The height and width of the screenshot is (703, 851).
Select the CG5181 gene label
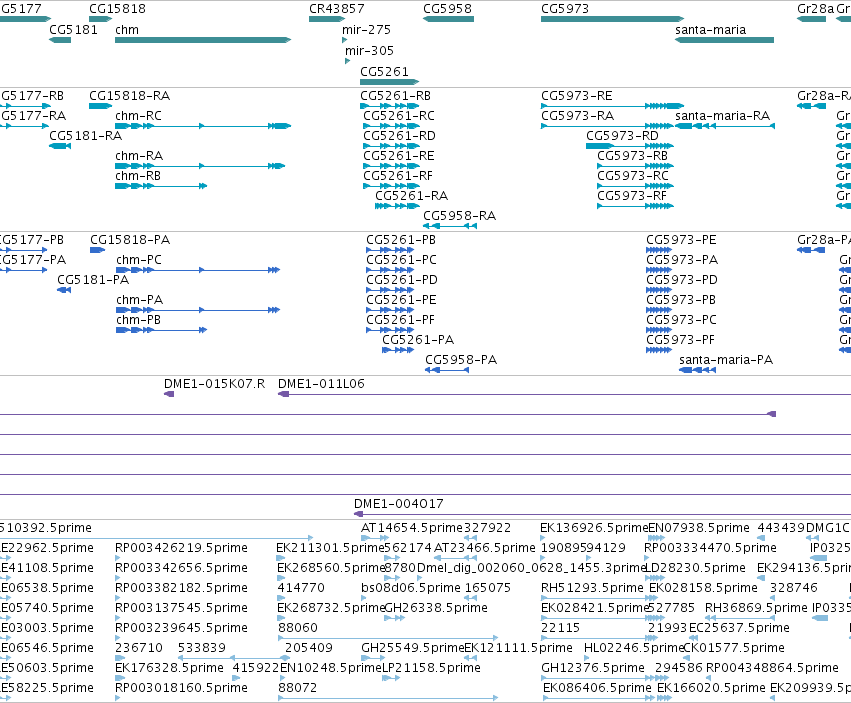(x=73, y=30)
